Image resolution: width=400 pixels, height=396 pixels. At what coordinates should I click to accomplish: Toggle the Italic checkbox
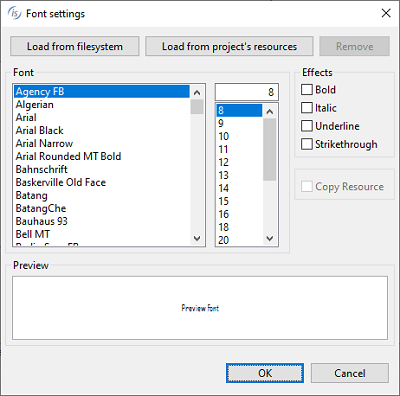coord(307,108)
